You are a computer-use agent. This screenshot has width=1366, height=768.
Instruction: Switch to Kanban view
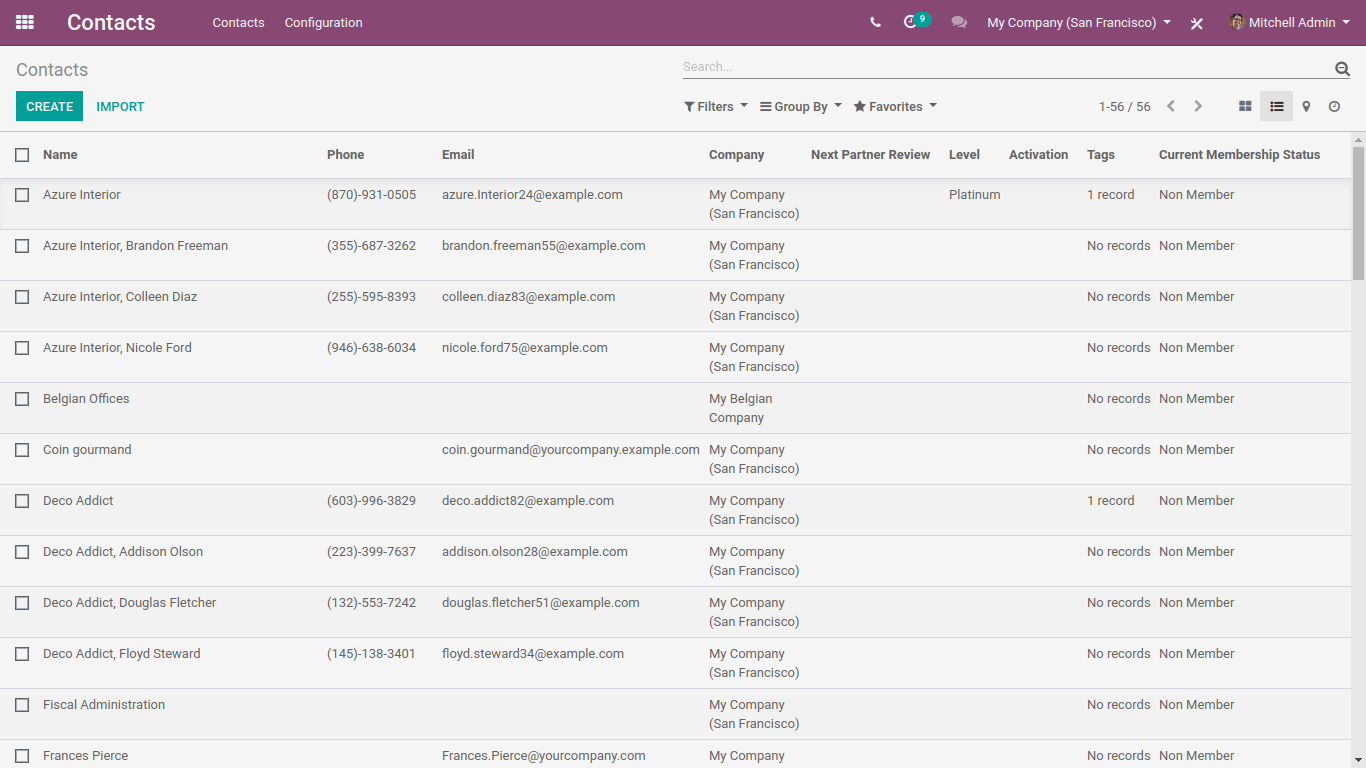point(1245,106)
